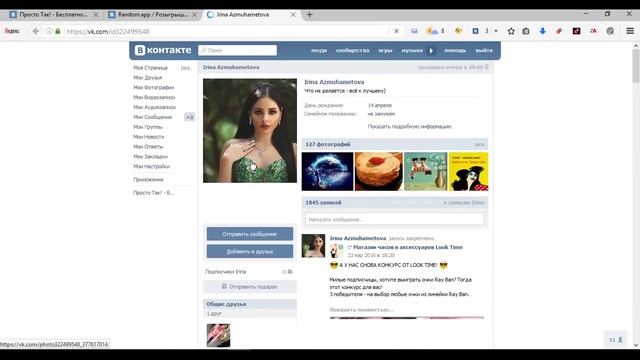Click the padlock site security icon
The width and height of the screenshot is (640, 360).
click(58, 31)
